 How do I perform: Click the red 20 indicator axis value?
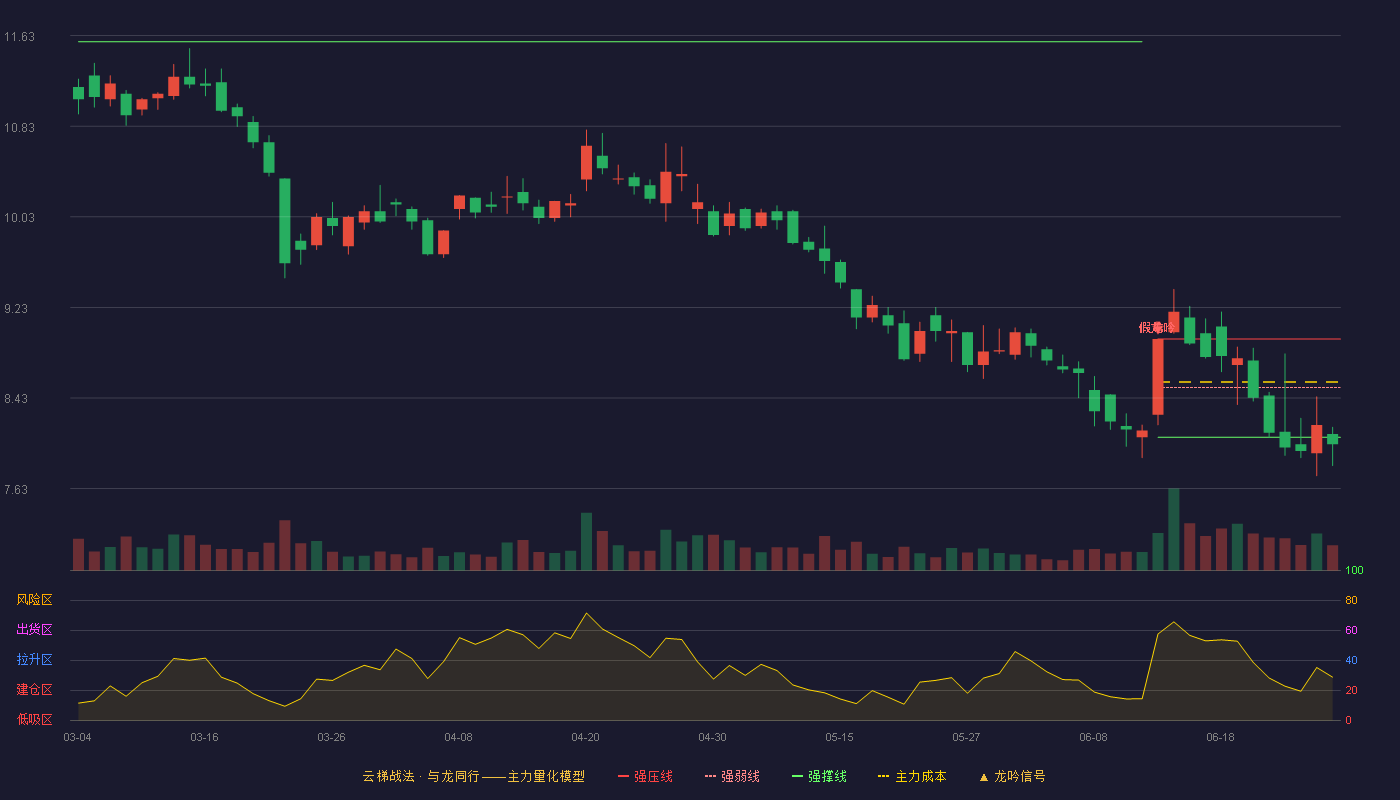pos(1351,690)
